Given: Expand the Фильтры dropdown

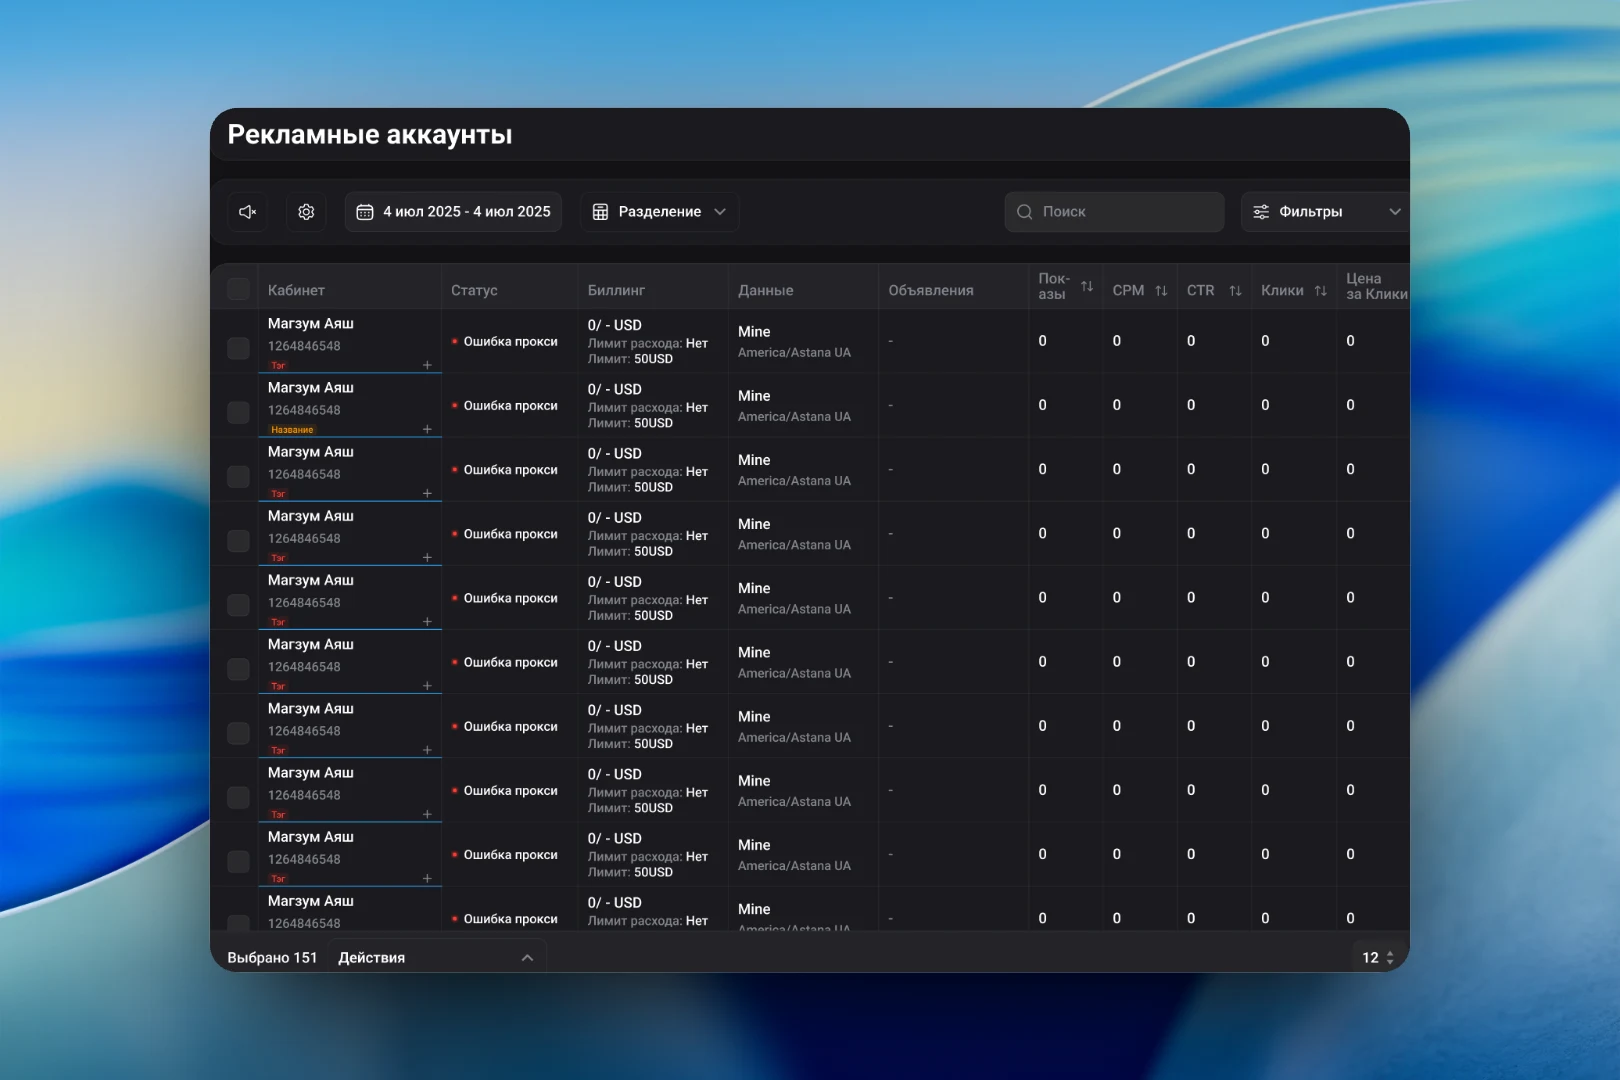Looking at the screenshot, I should pyautogui.click(x=1326, y=212).
